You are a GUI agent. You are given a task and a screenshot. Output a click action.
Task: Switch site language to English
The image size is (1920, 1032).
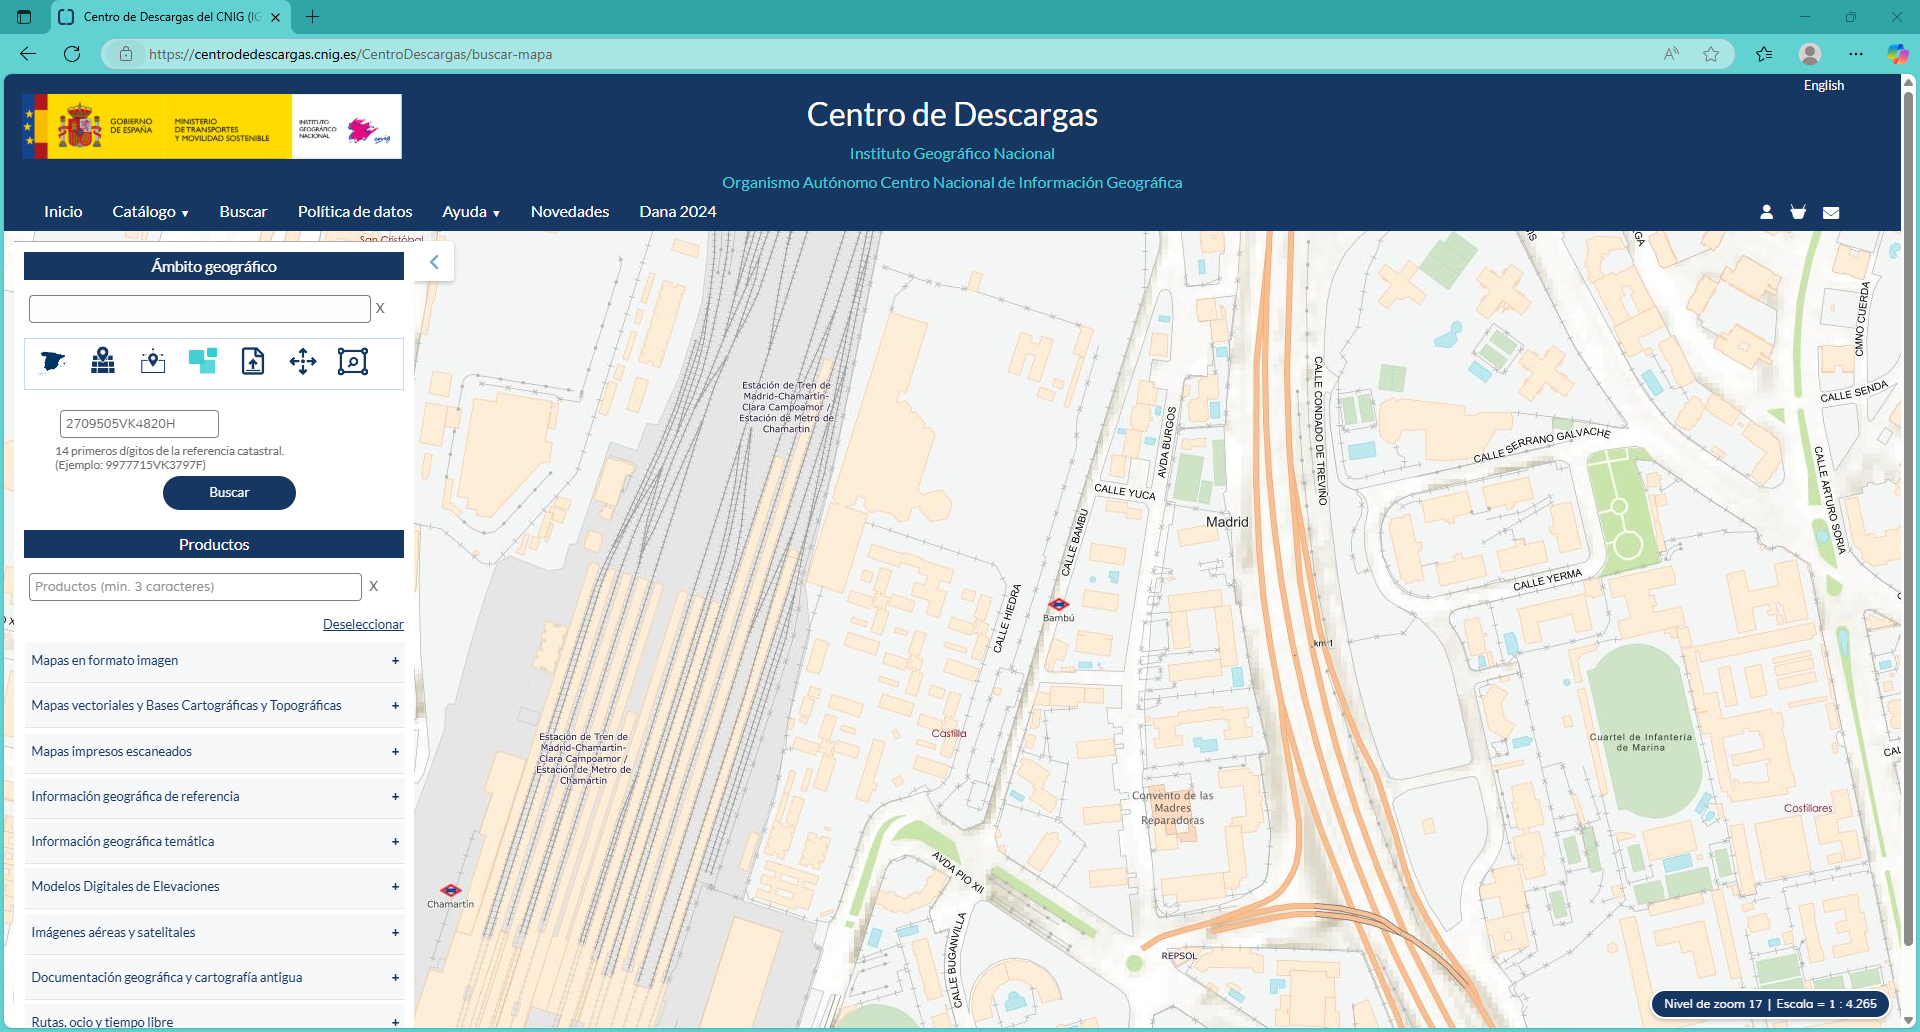pos(1823,85)
